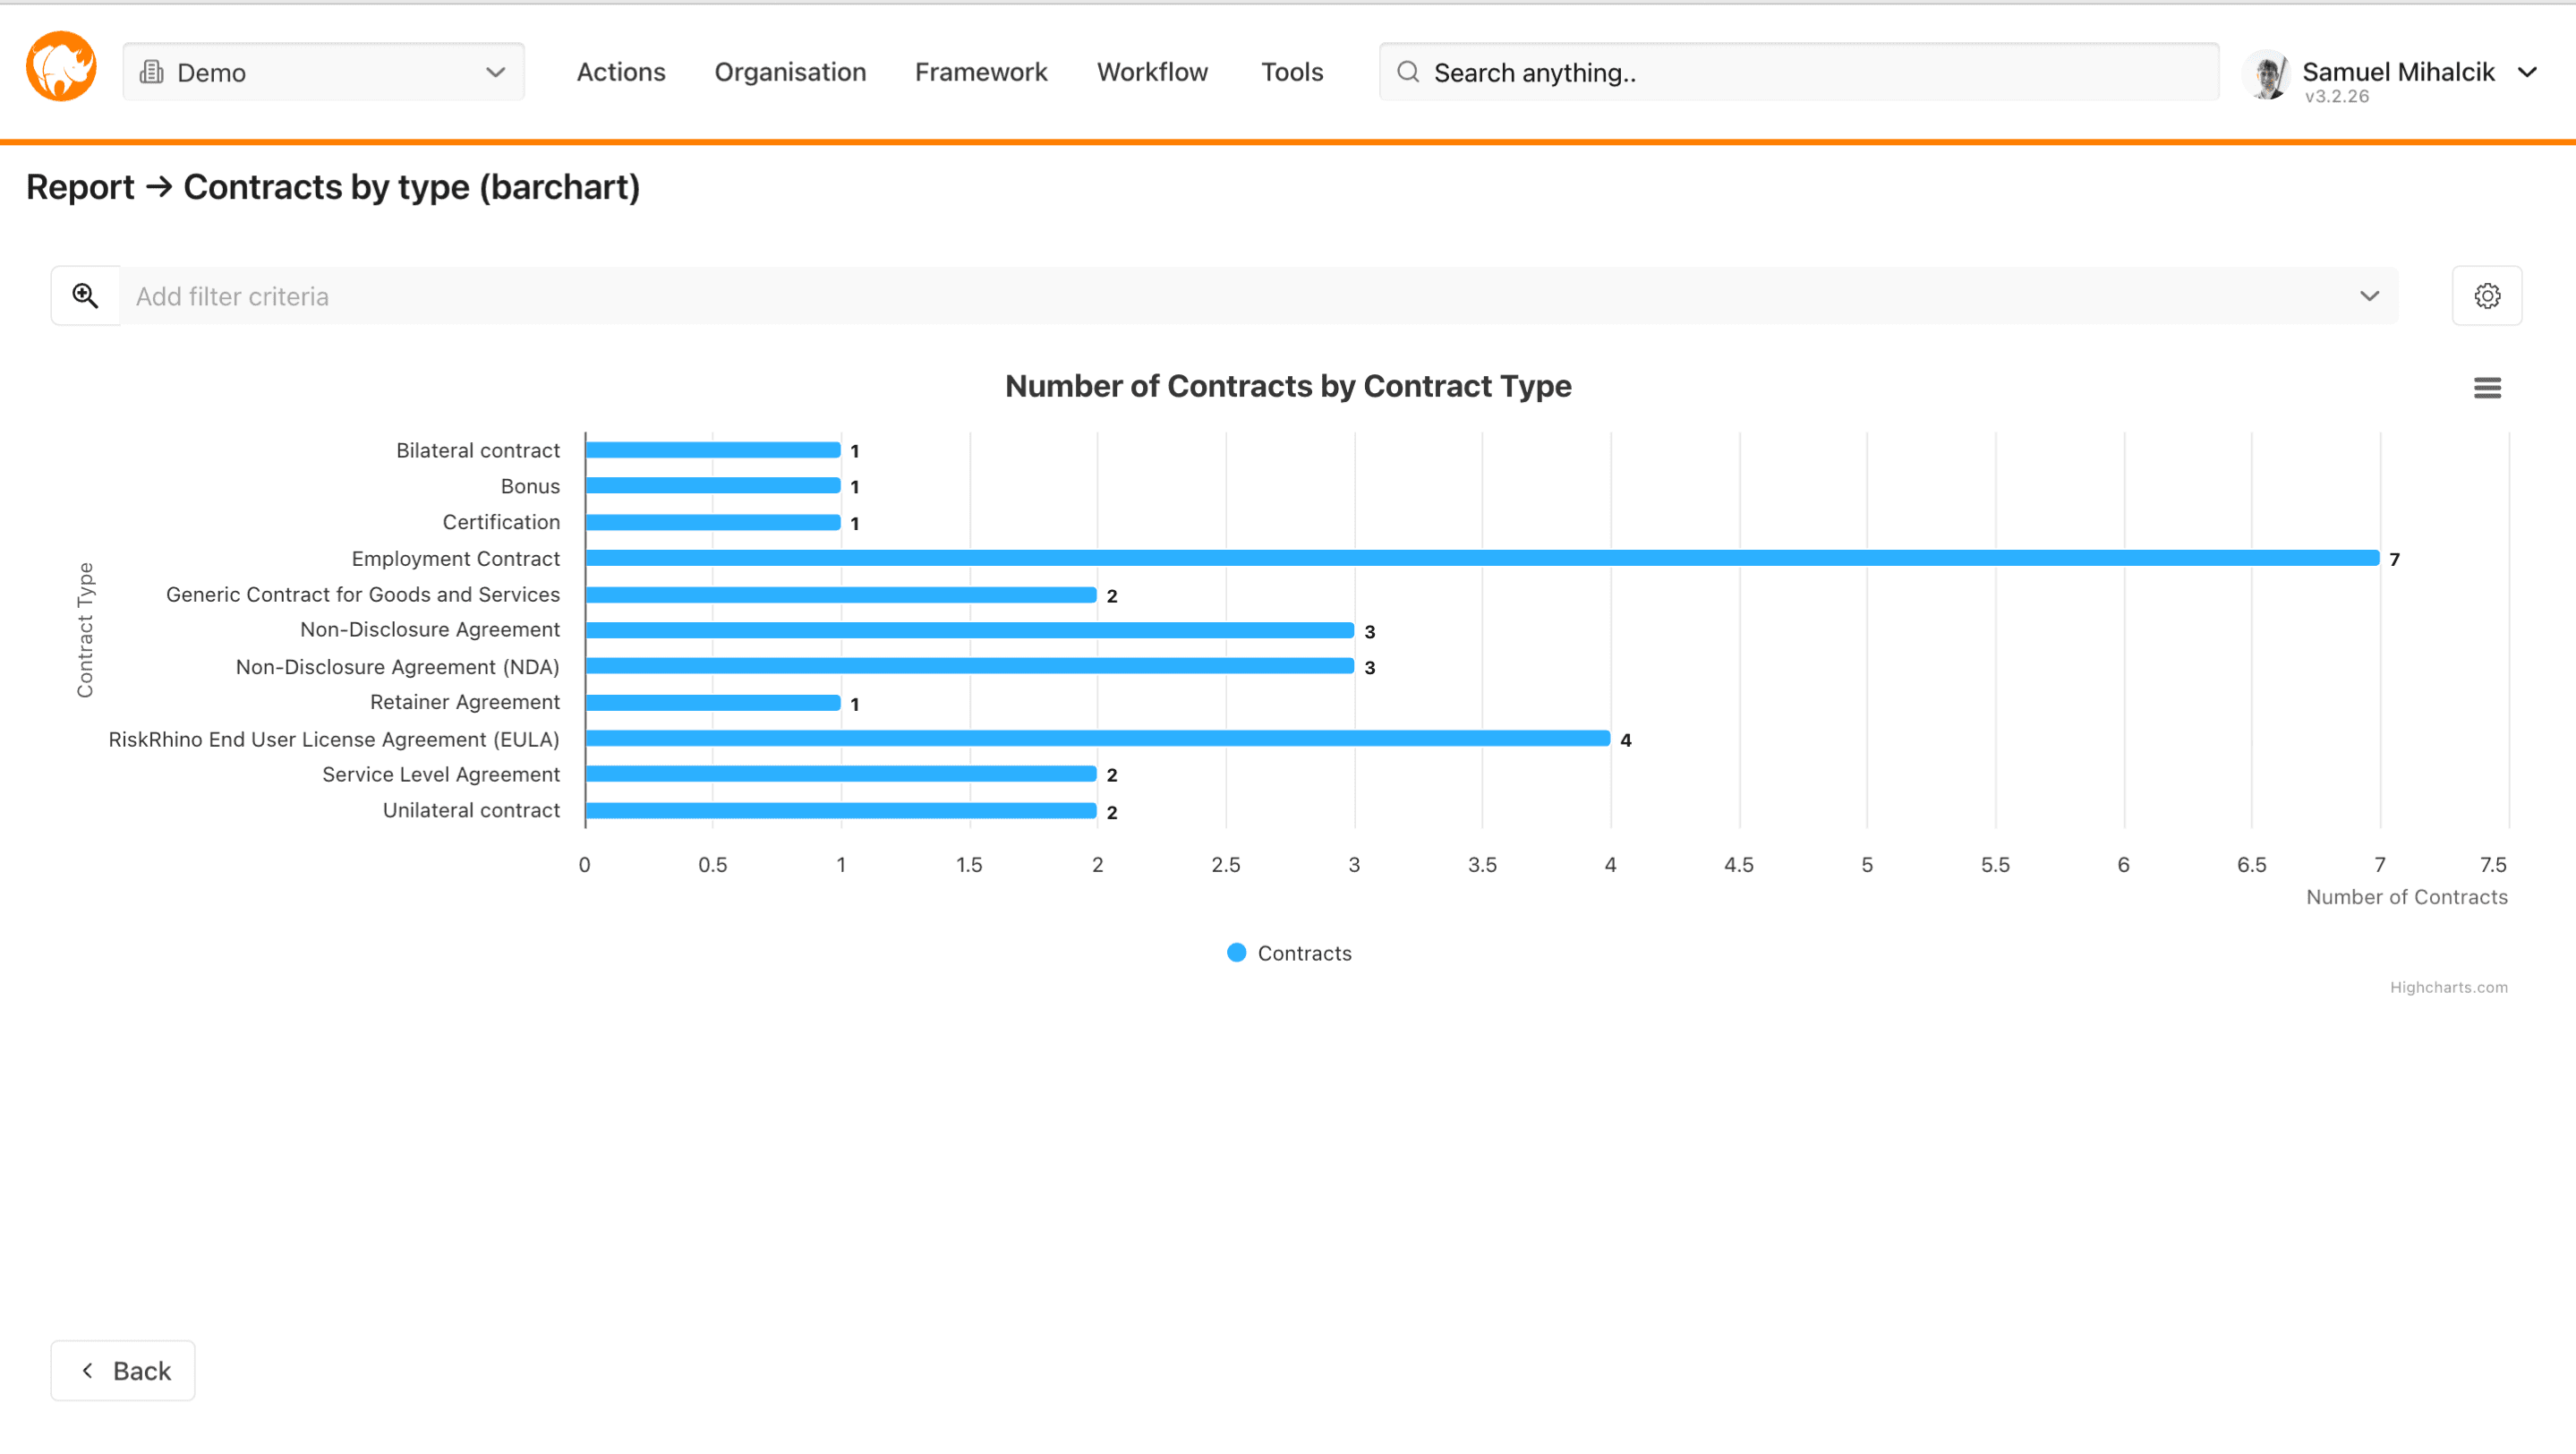Open the user account dropdown chevron
Image resolution: width=2576 pixels, height=1454 pixels.
click(x=2527, y=72)
